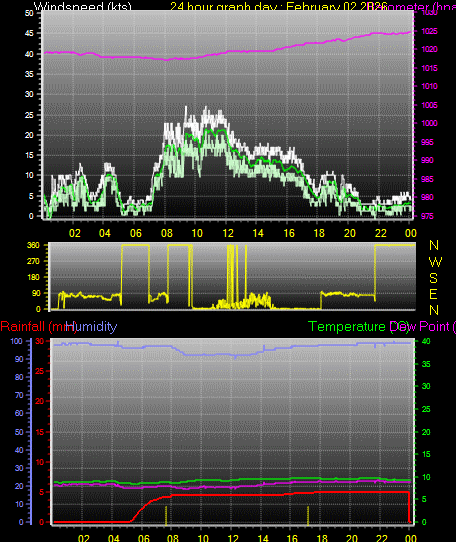Viewport: 456px width, 542px height.
Task: Click the 1020 value on barometer axis
Action: tap(429, 49)
